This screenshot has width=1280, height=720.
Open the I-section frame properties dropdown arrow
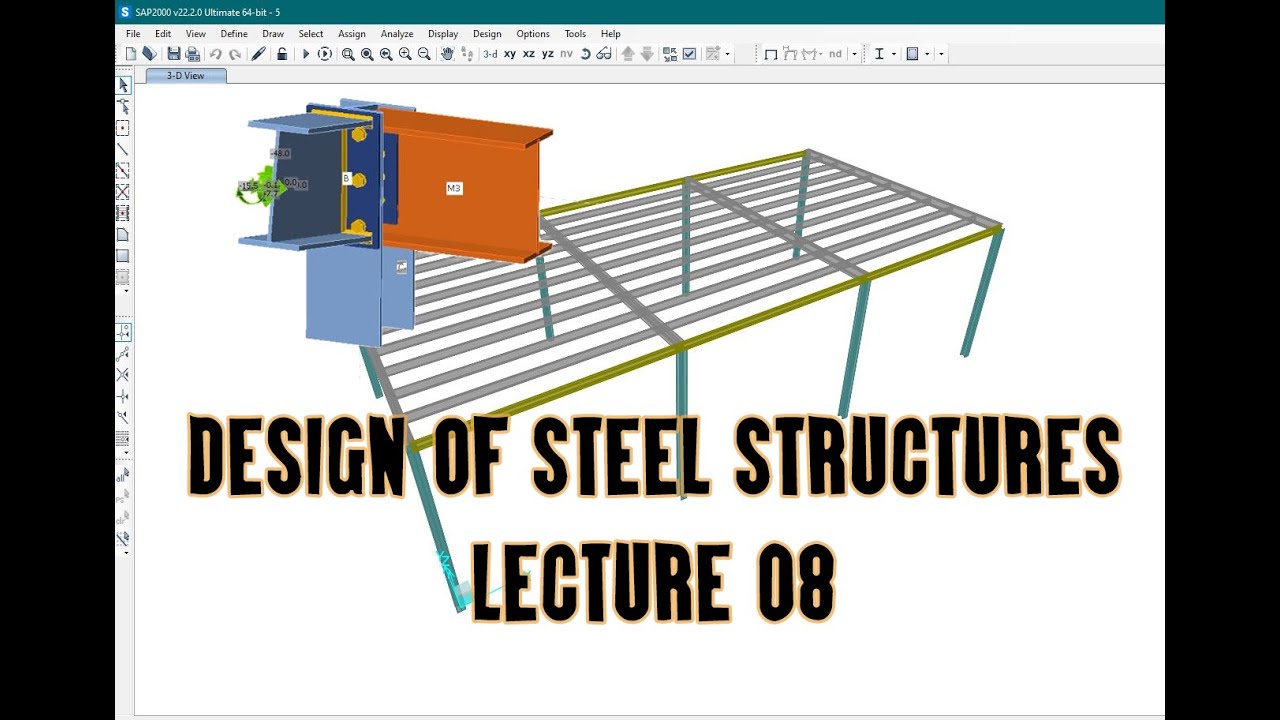[893, 54]
